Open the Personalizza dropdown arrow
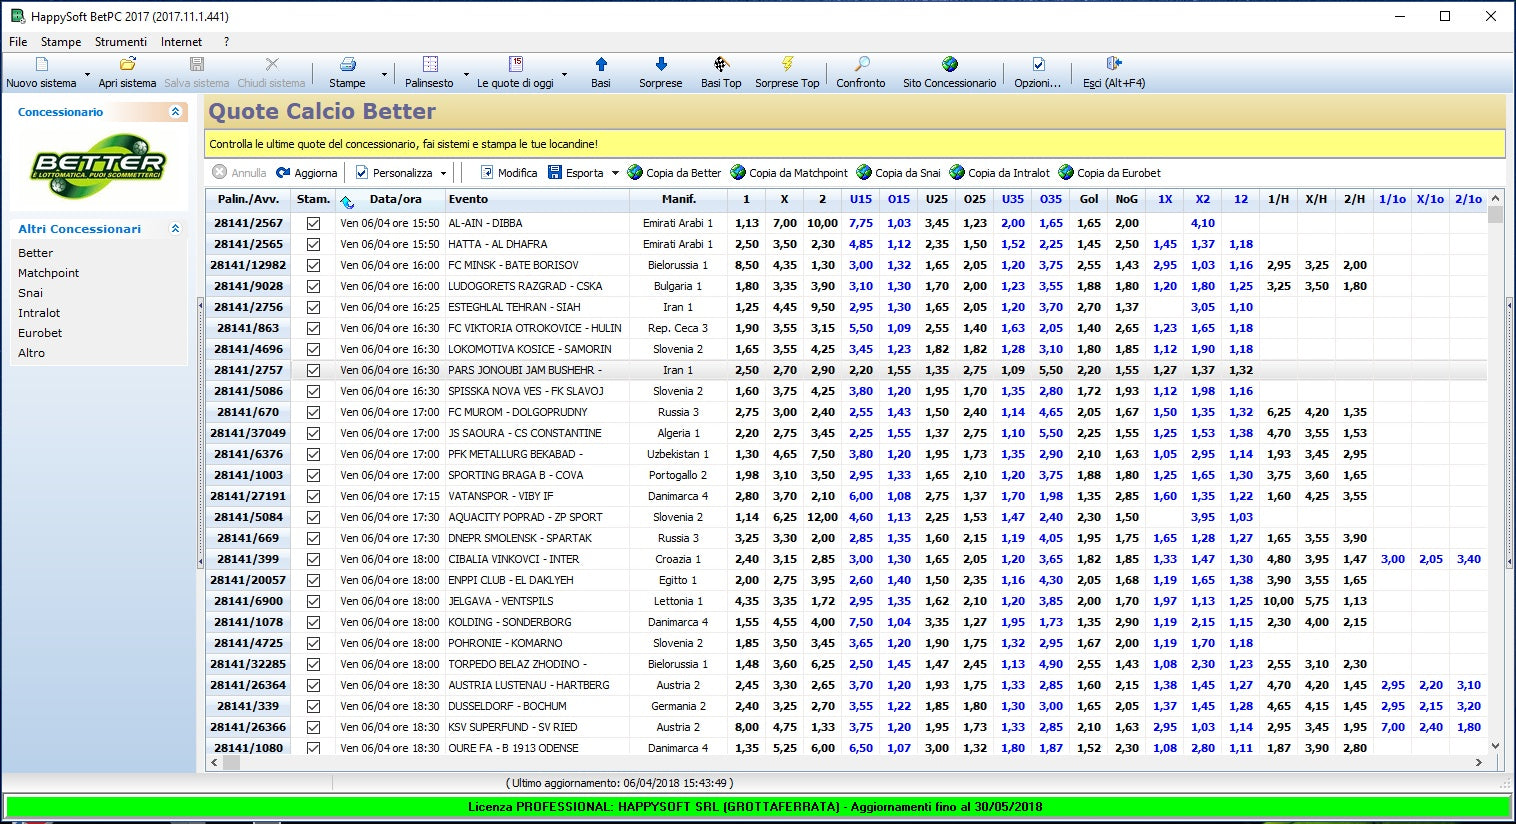This screenshot has width=1516, height=824. coord(443,173)
